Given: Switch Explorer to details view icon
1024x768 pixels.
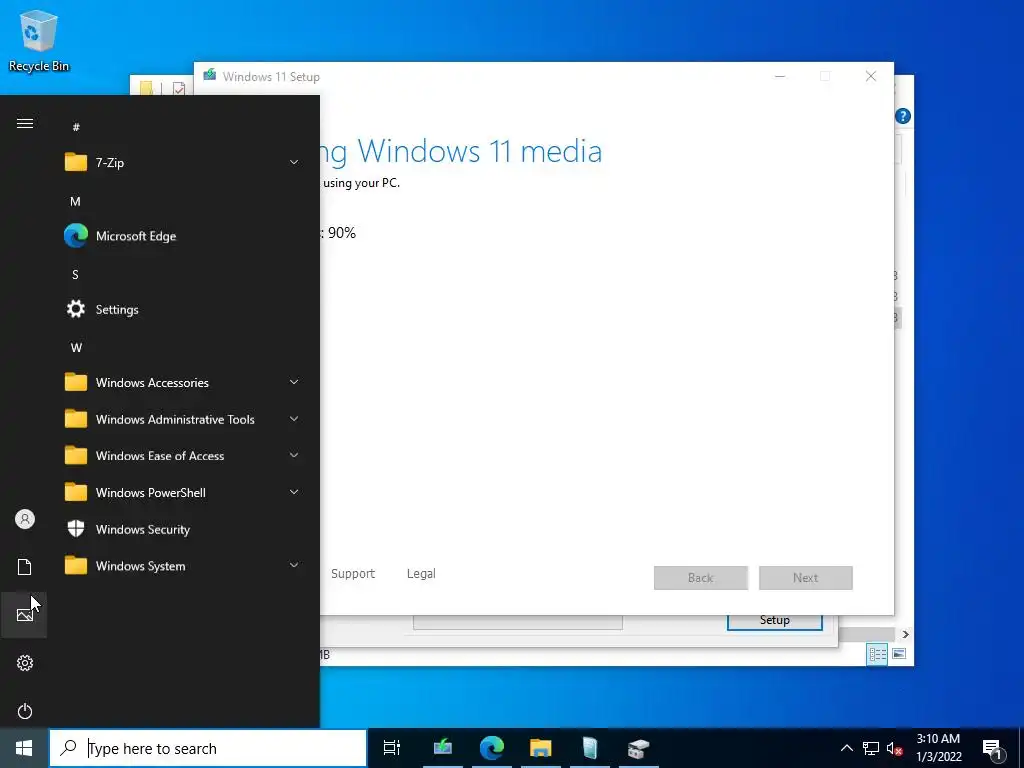Looking at the screenshot, I should [x=877, y=654].
